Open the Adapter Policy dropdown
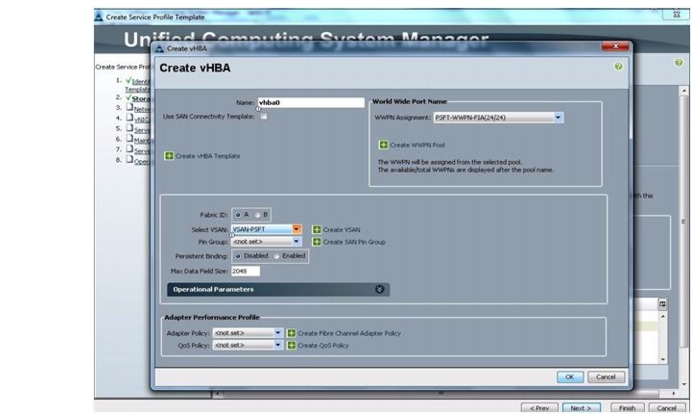The width and height of the screenshot is (699, 418). 278,333
